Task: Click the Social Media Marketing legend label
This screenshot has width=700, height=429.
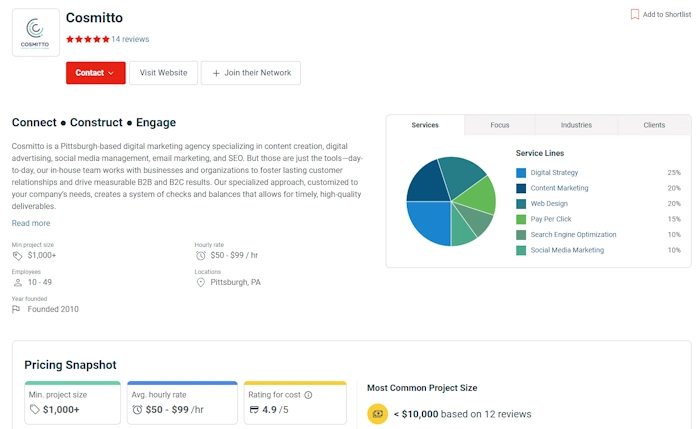Action: coord(567,250)
